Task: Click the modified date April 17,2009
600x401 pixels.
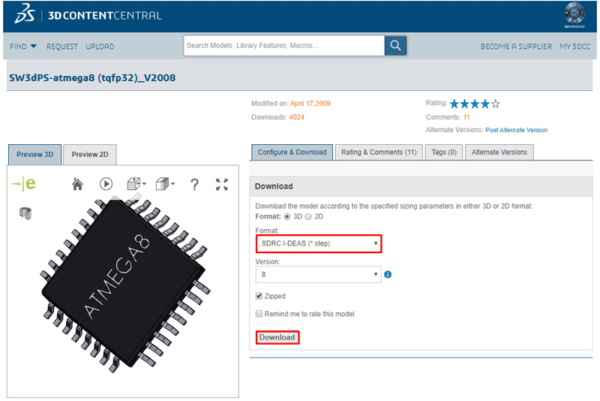Action: pyautogui.click(x=310, y=103)
